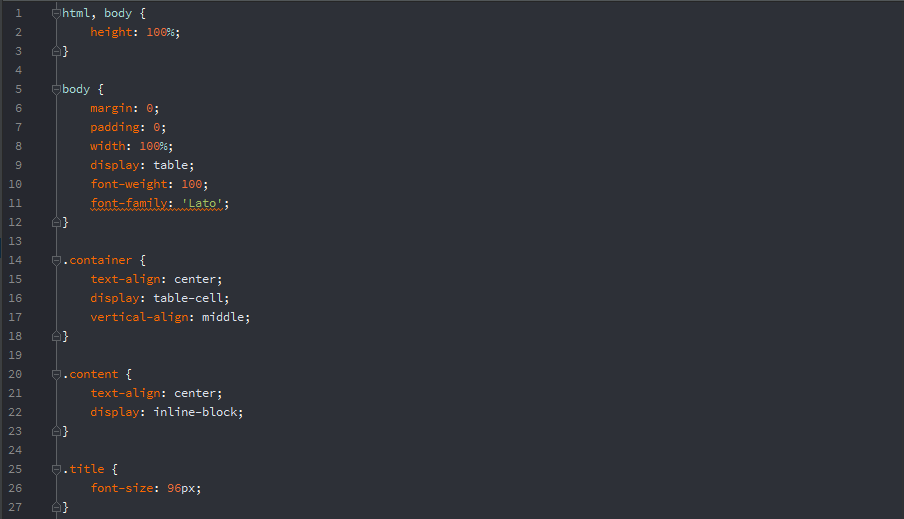Collapse the body rule on line 5
904x519 pixels.
(x=57, y=89)
